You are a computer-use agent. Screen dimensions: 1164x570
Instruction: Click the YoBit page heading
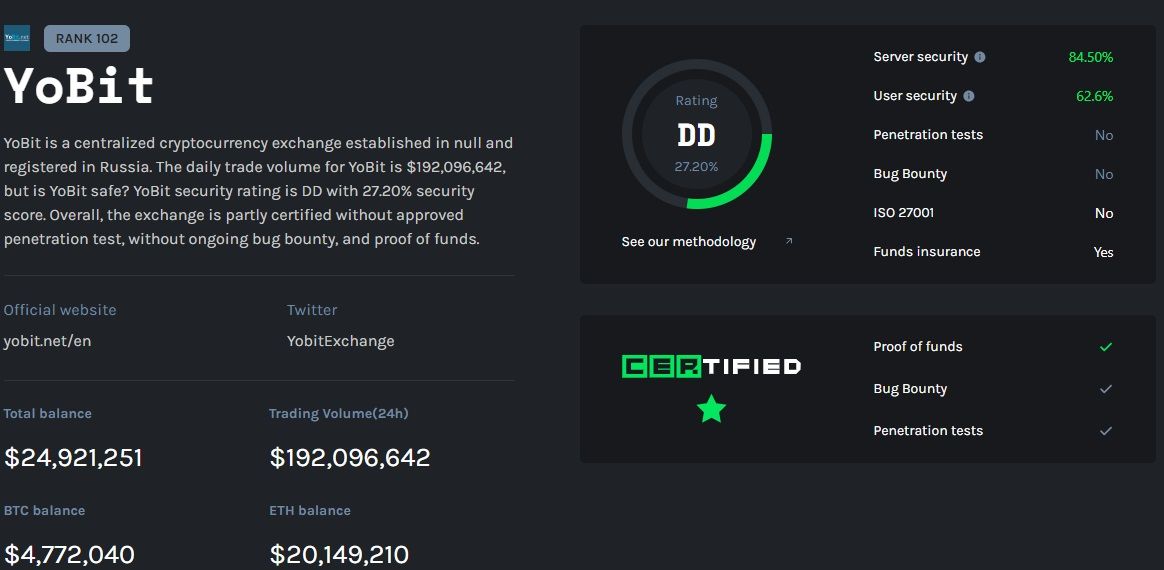click(x=80, y=87)
